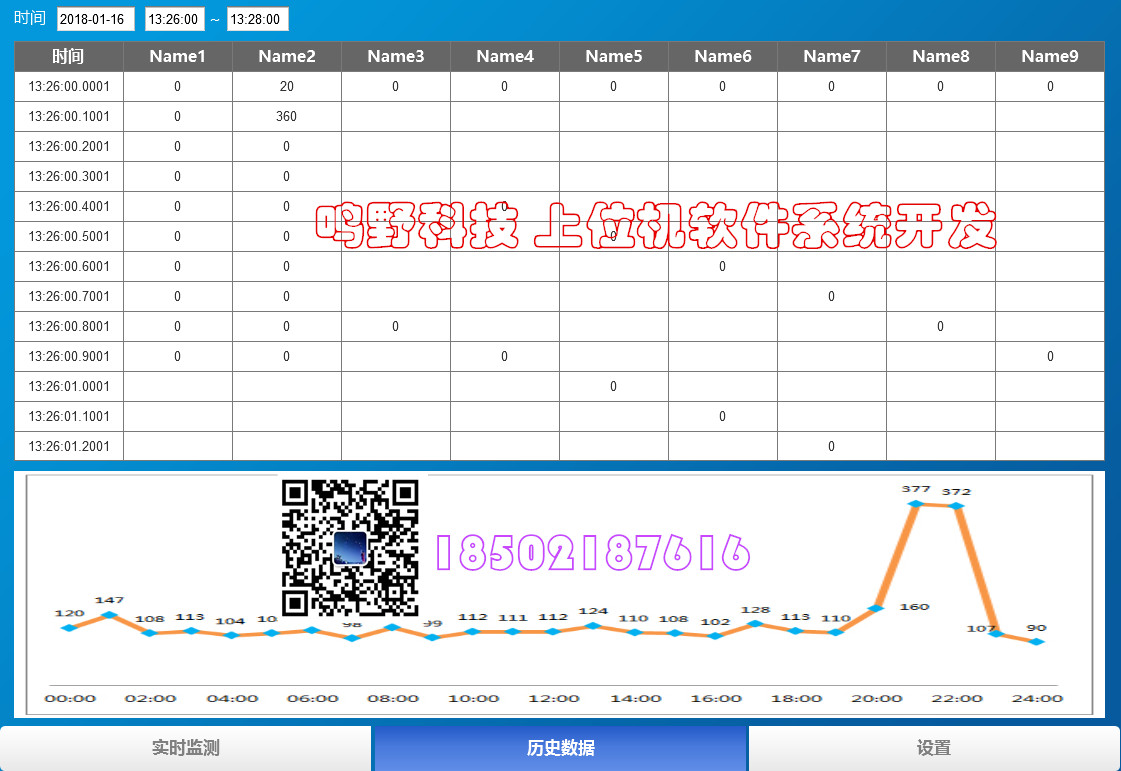Image resolution: width=1121 pixels, height=771 pixels.
Task: Select the Name8 column header
Action: pos(941,57)
